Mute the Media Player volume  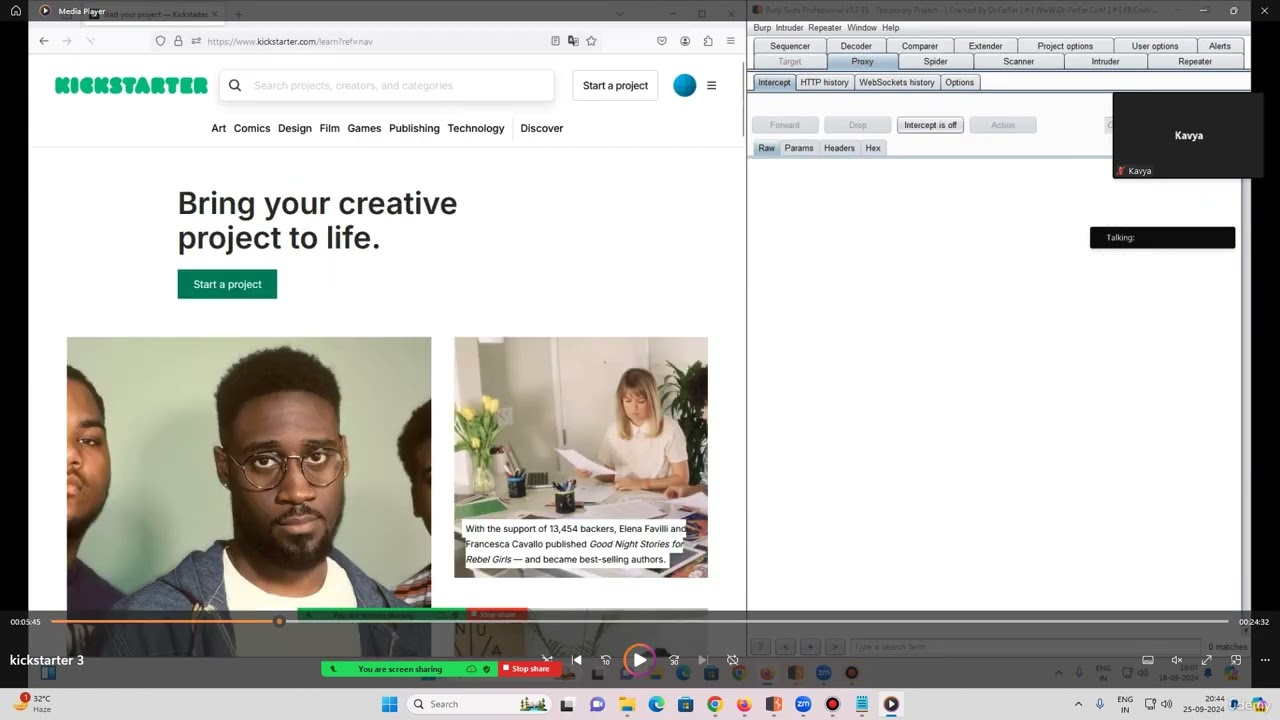pos(1177,660)
